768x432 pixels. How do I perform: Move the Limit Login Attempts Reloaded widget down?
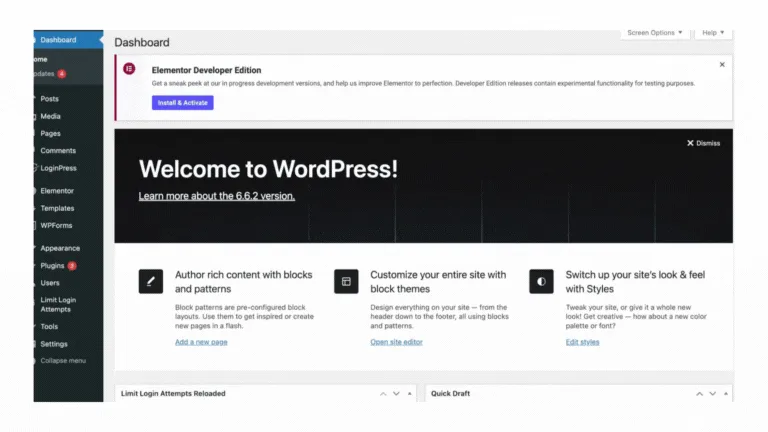396,394
